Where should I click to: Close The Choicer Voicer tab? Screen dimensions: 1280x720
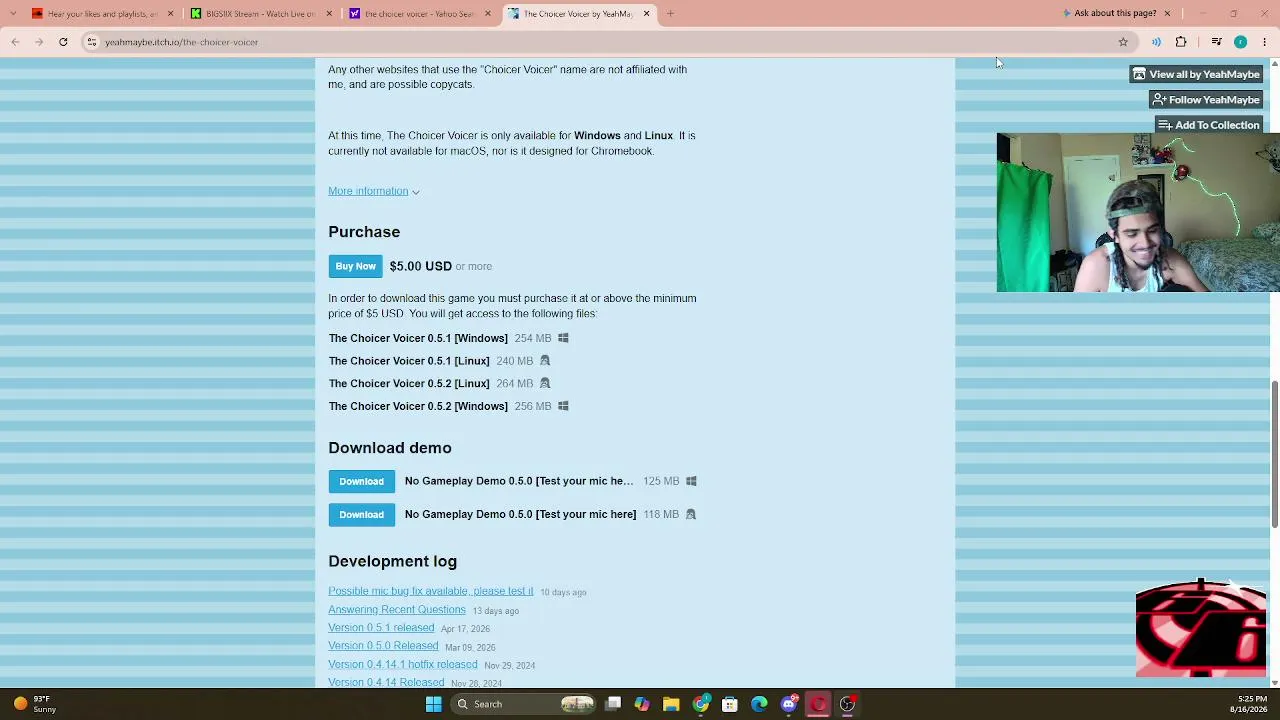pyautogui.click(x=646, y=14)
